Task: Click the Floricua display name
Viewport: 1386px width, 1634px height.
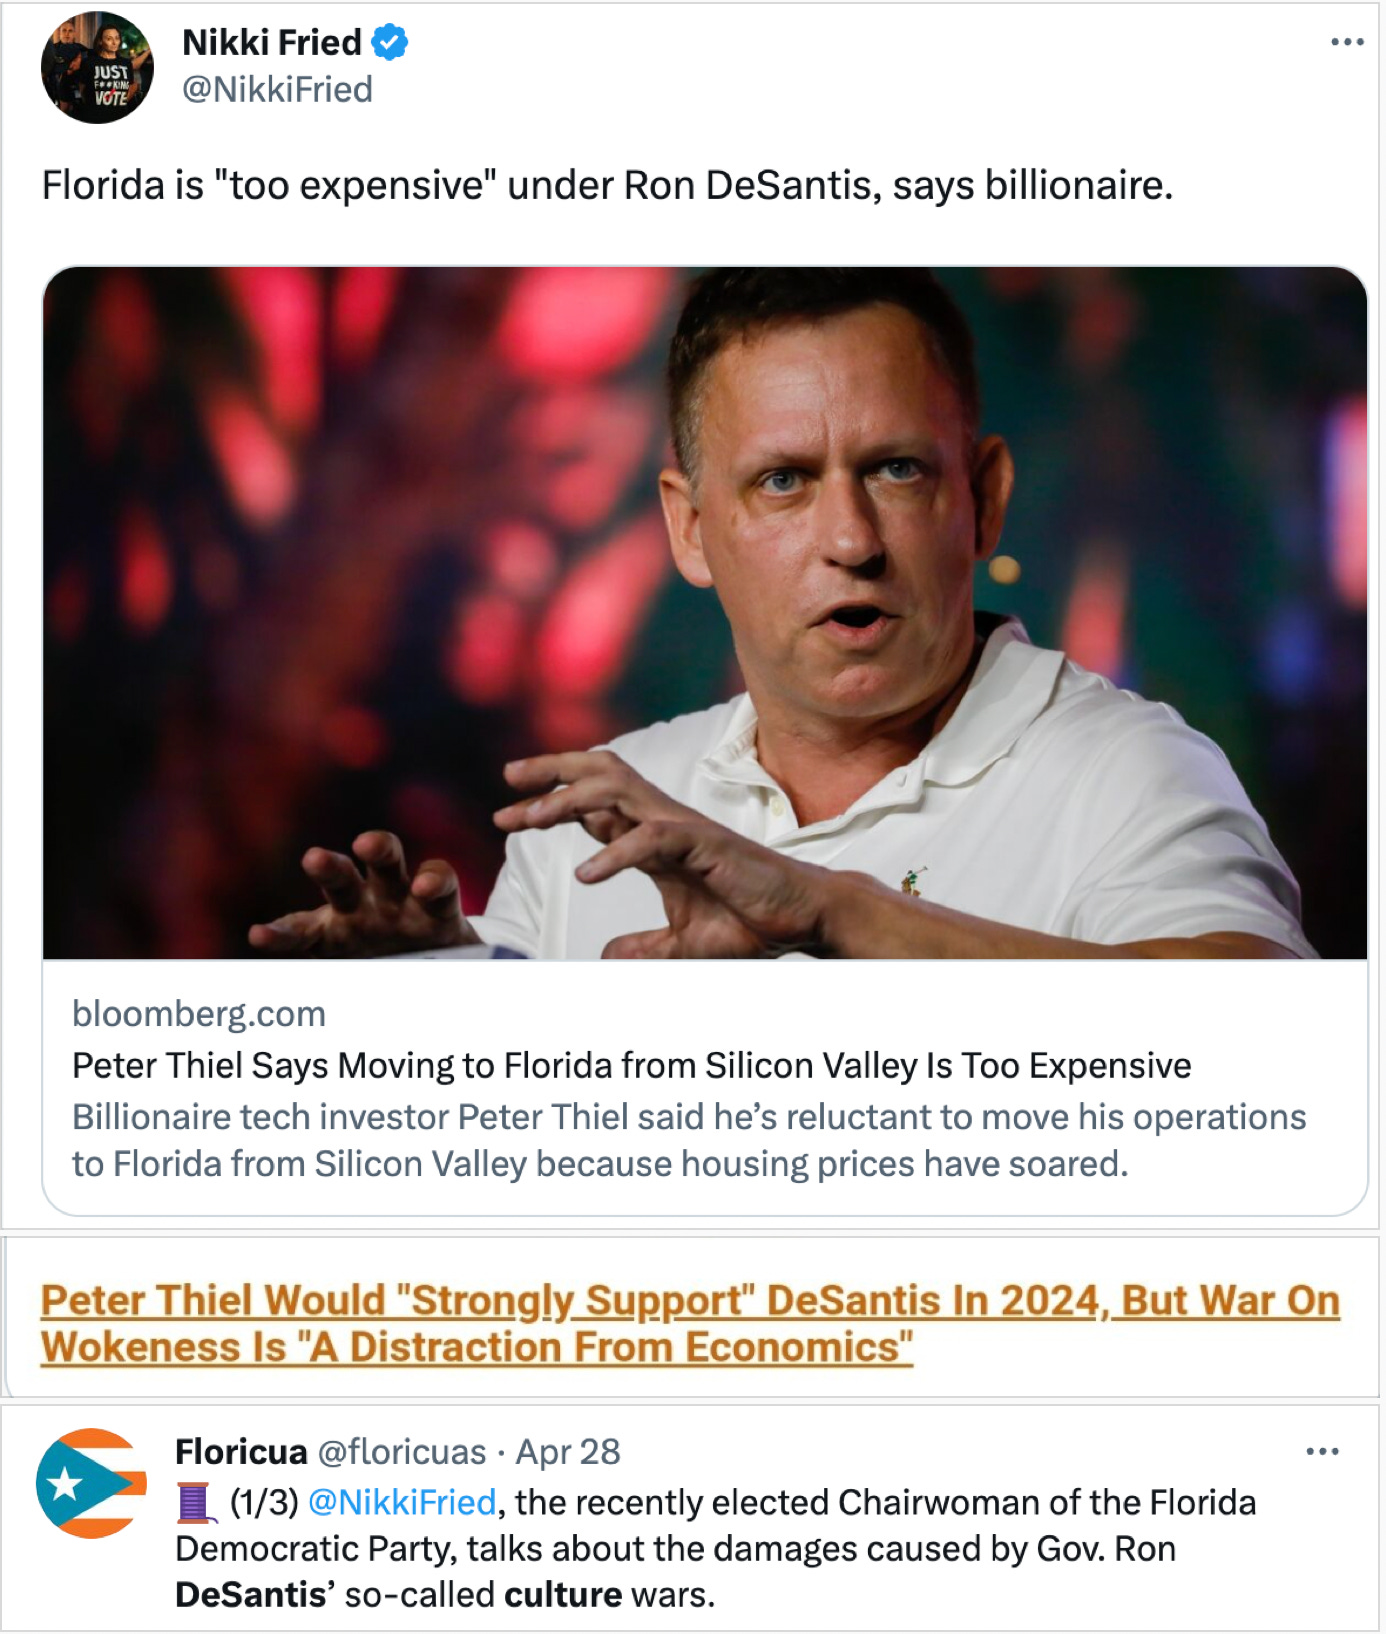Action: click(x=241, y=1452)
